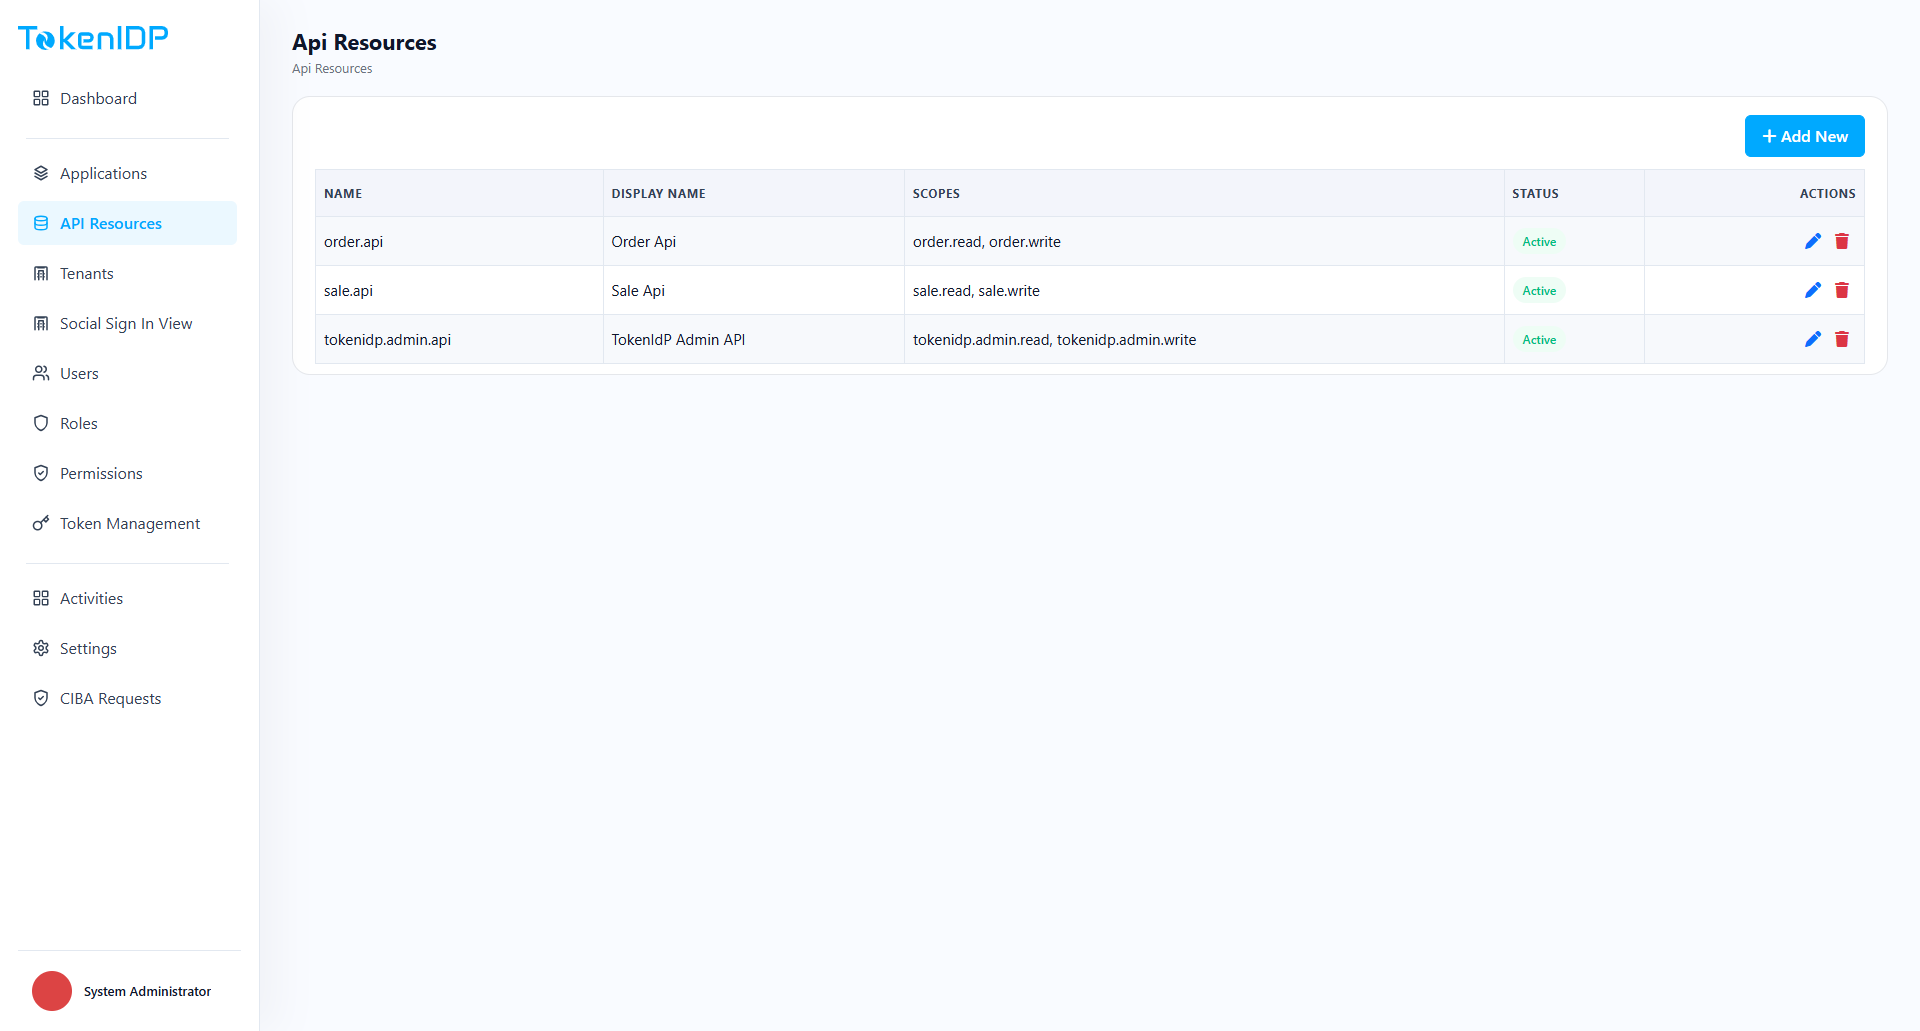Click the Api Resources page heading

pos(364,42)
